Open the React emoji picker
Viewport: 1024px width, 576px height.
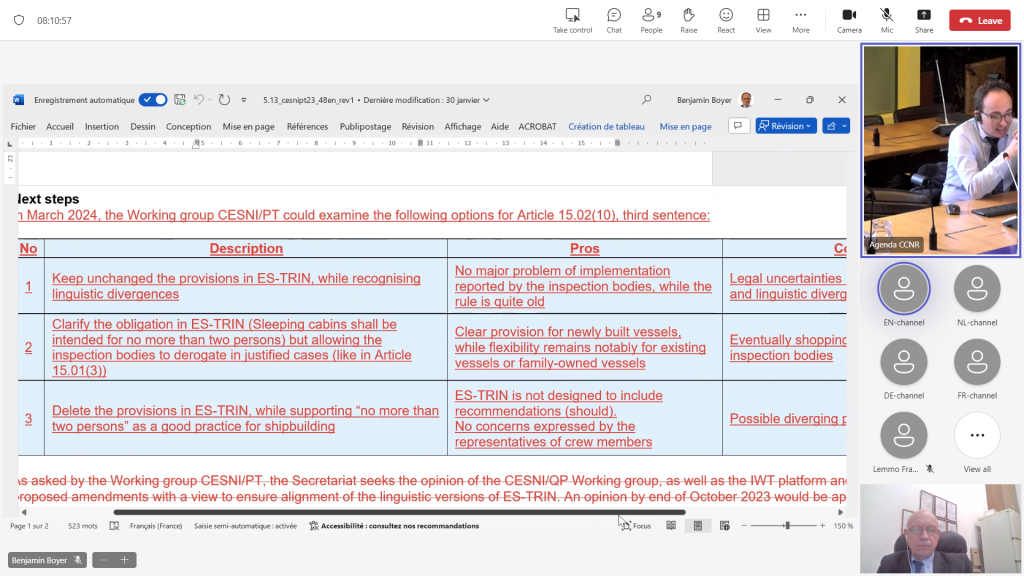pos(726,19)
